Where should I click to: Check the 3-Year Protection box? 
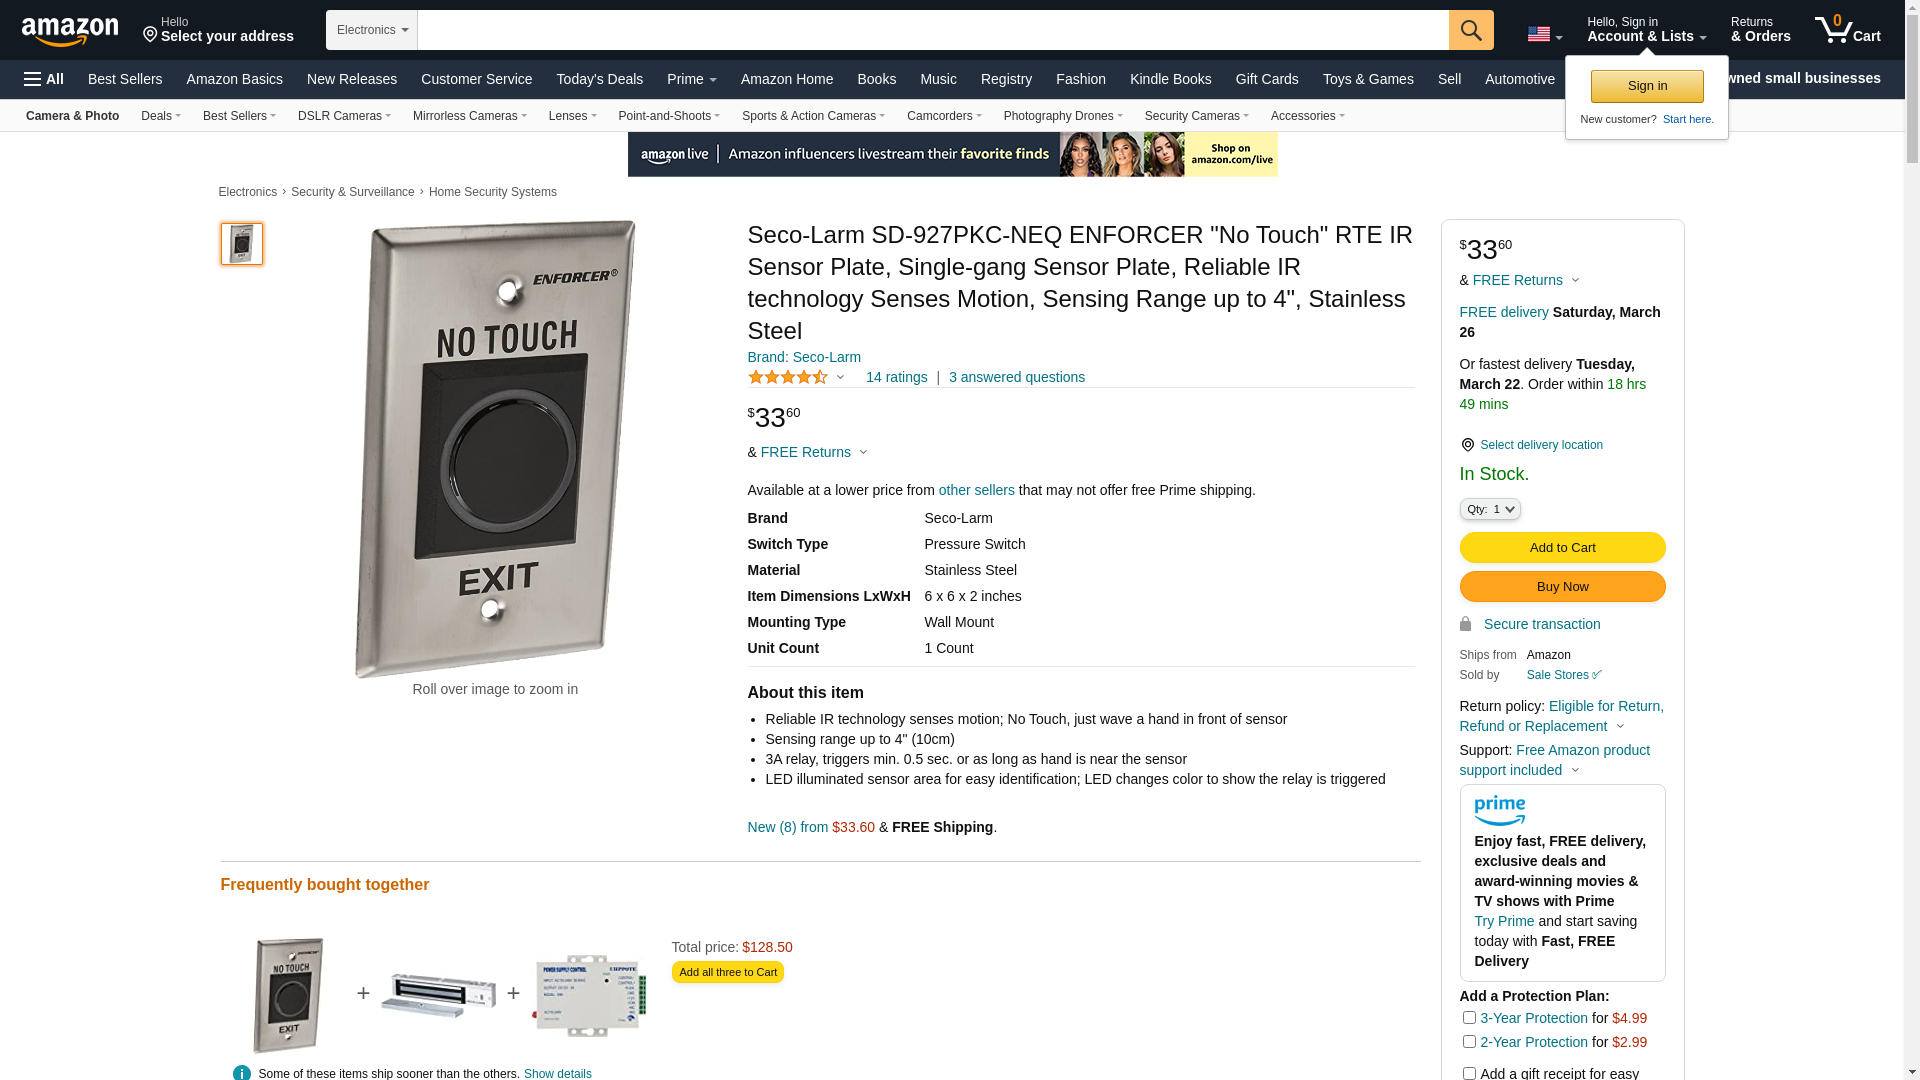(x=1469, y=1017)
